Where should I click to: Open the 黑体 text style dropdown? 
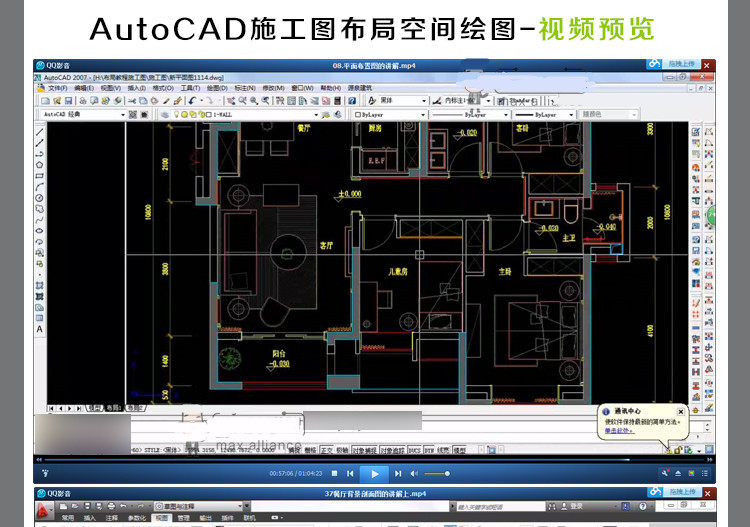click(402, 101)
